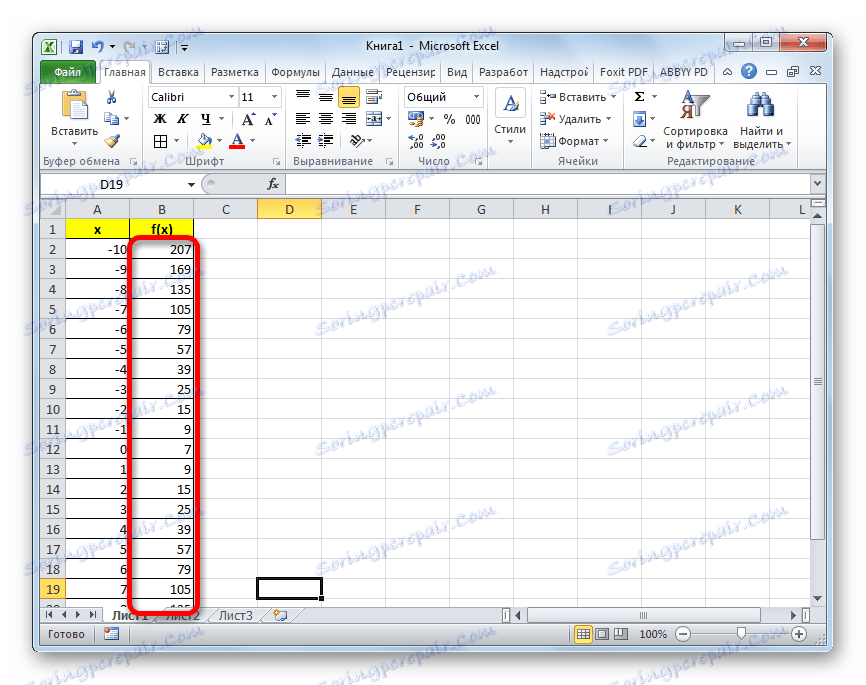Image resolution: width=866 pixels, height=685 pixels.
Task: Adjust the zoom slider handle
Action: click(741, 633)
